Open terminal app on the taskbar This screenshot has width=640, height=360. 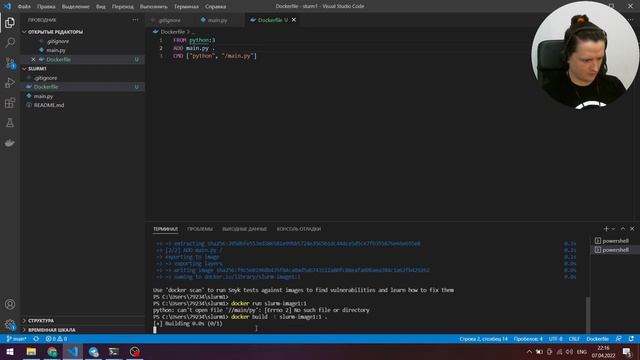[x=113, y=352]
